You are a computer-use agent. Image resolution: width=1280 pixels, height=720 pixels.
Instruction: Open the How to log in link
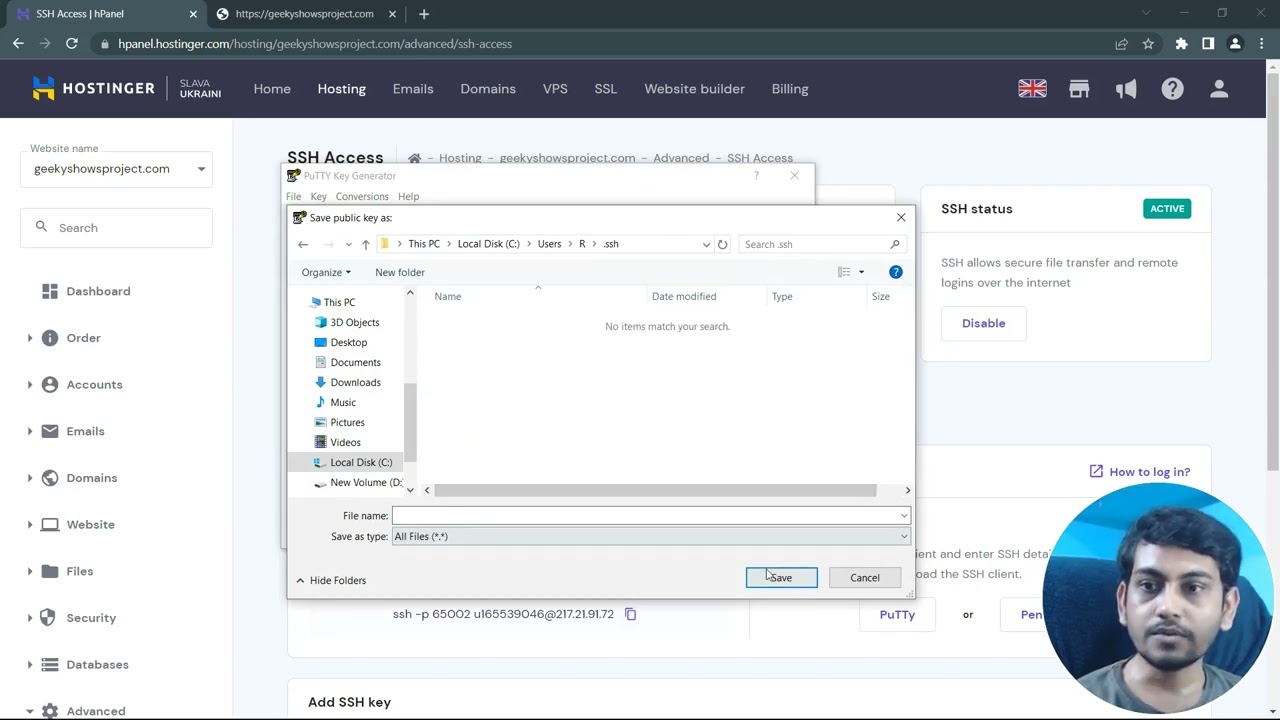[1140, 472]
